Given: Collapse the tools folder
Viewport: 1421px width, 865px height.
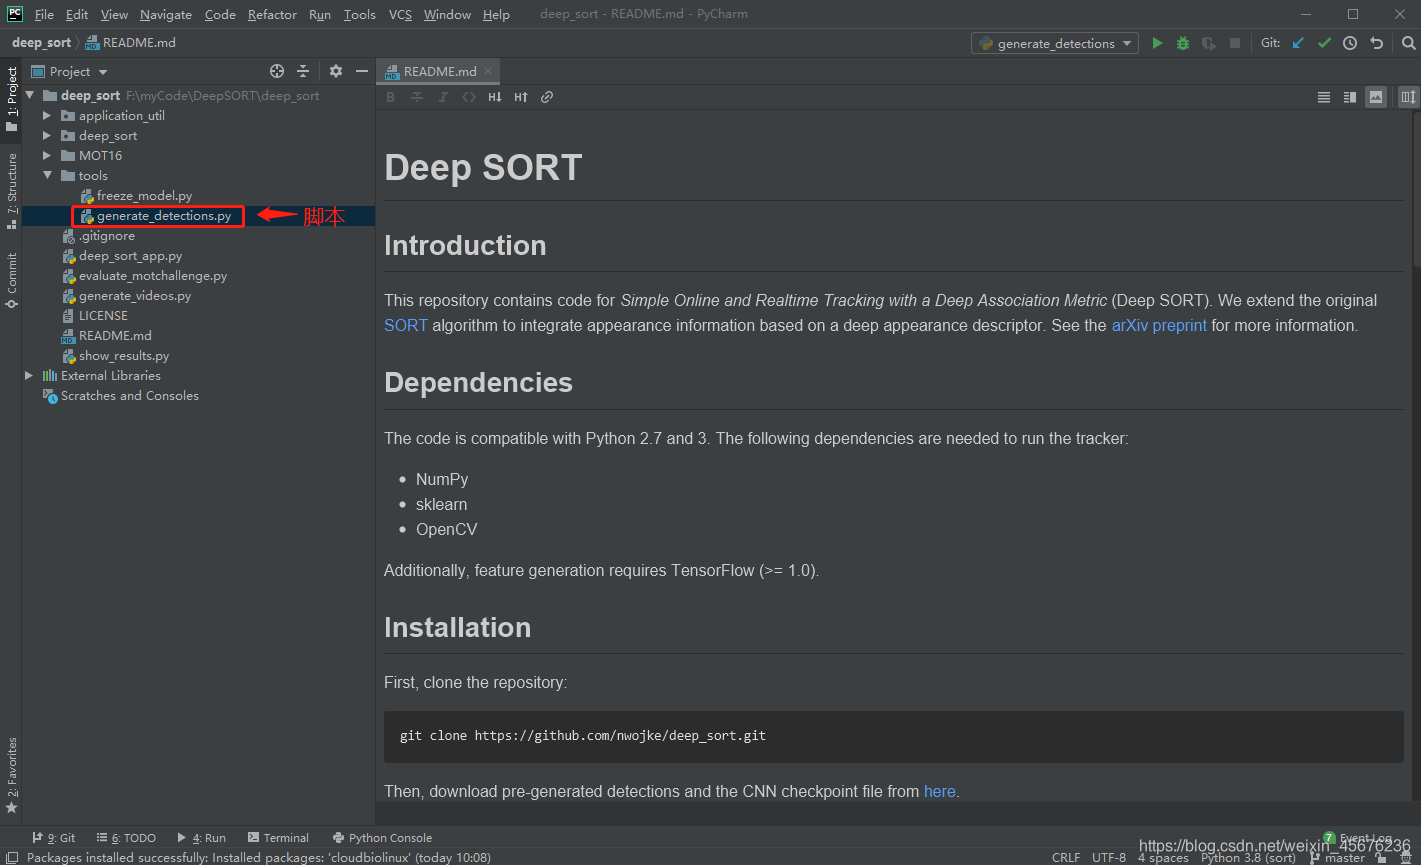Looking at the screenshot, I should coord(47,175).
